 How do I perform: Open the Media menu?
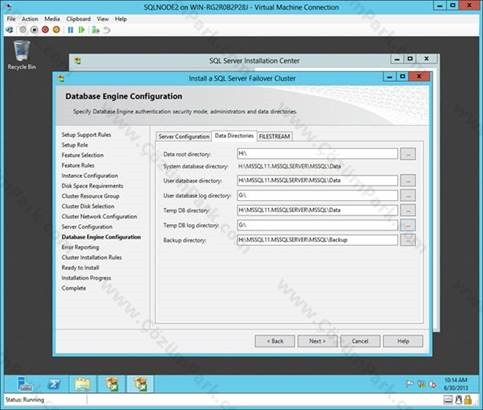(52, 19)
